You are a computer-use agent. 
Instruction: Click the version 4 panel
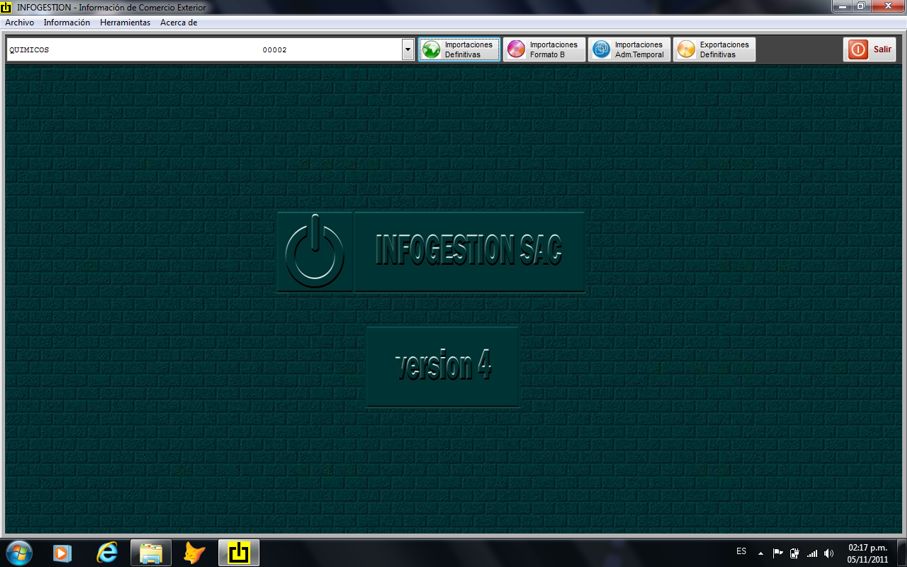[442, 366]
